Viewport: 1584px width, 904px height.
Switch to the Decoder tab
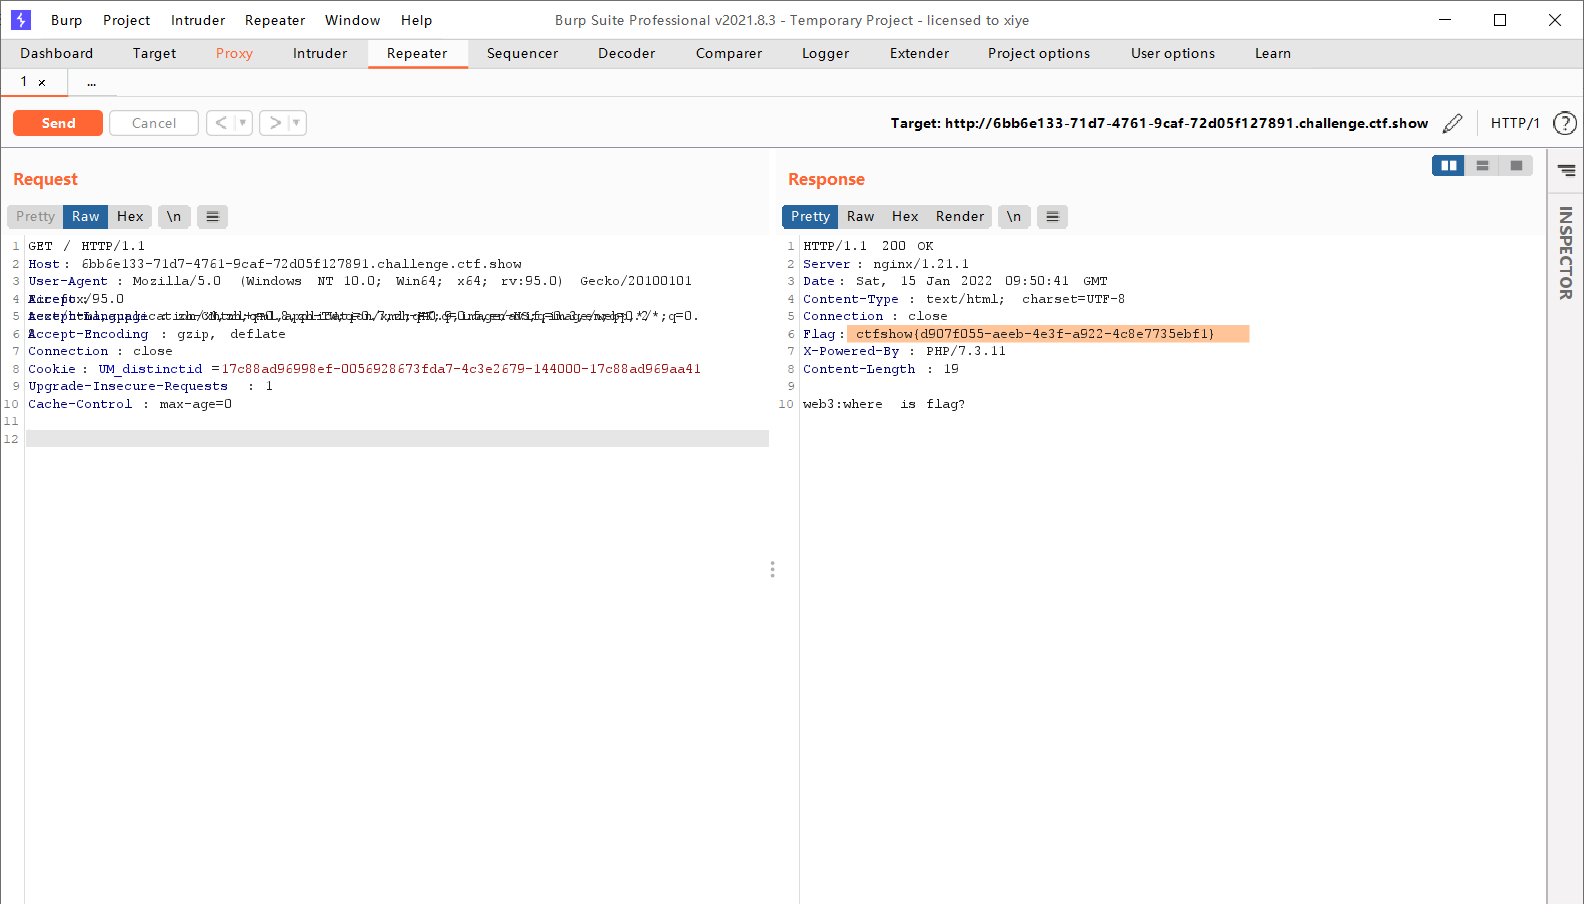(x=626, y=53)
